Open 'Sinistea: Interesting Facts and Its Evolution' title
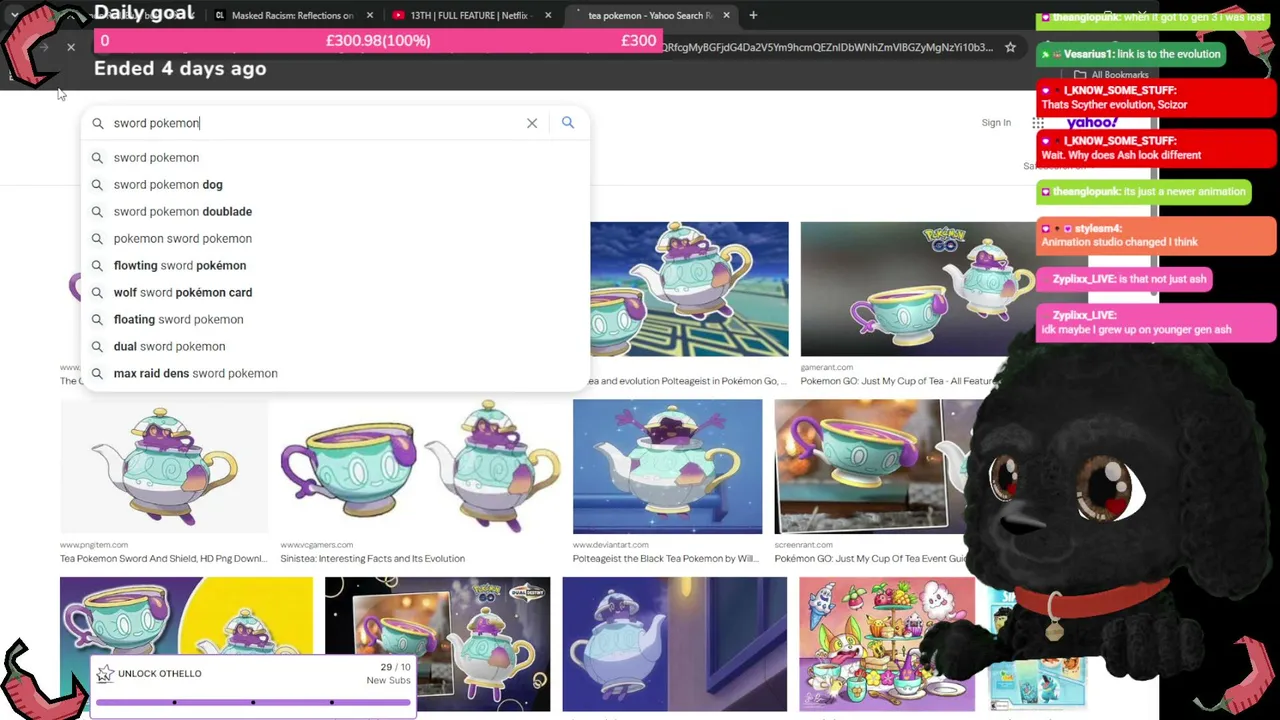Viewport: 1280px width, 720px height. (372, 559)
